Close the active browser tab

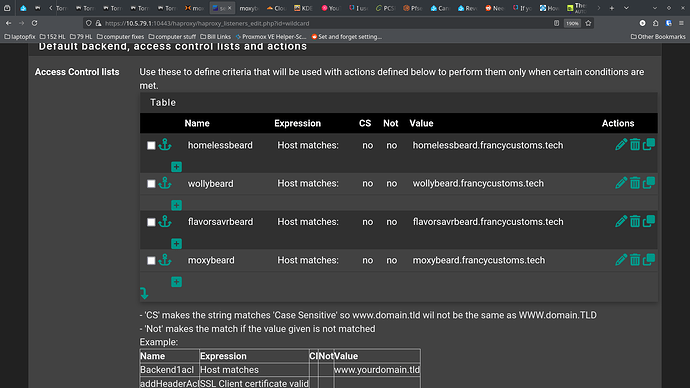coord(229,8)
